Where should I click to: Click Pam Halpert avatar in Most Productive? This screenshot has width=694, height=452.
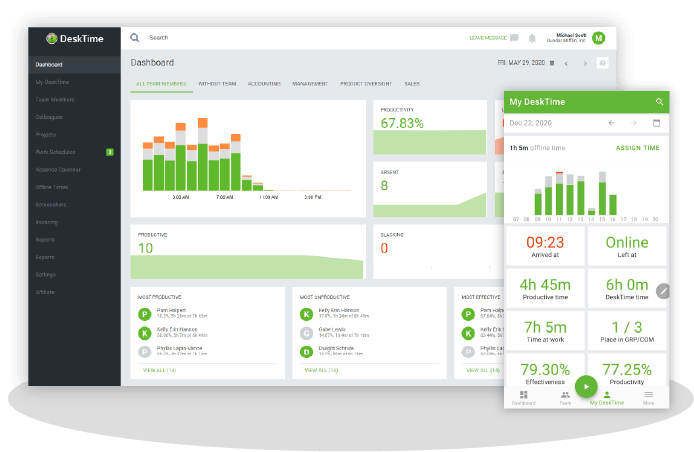tap(145, 314)
